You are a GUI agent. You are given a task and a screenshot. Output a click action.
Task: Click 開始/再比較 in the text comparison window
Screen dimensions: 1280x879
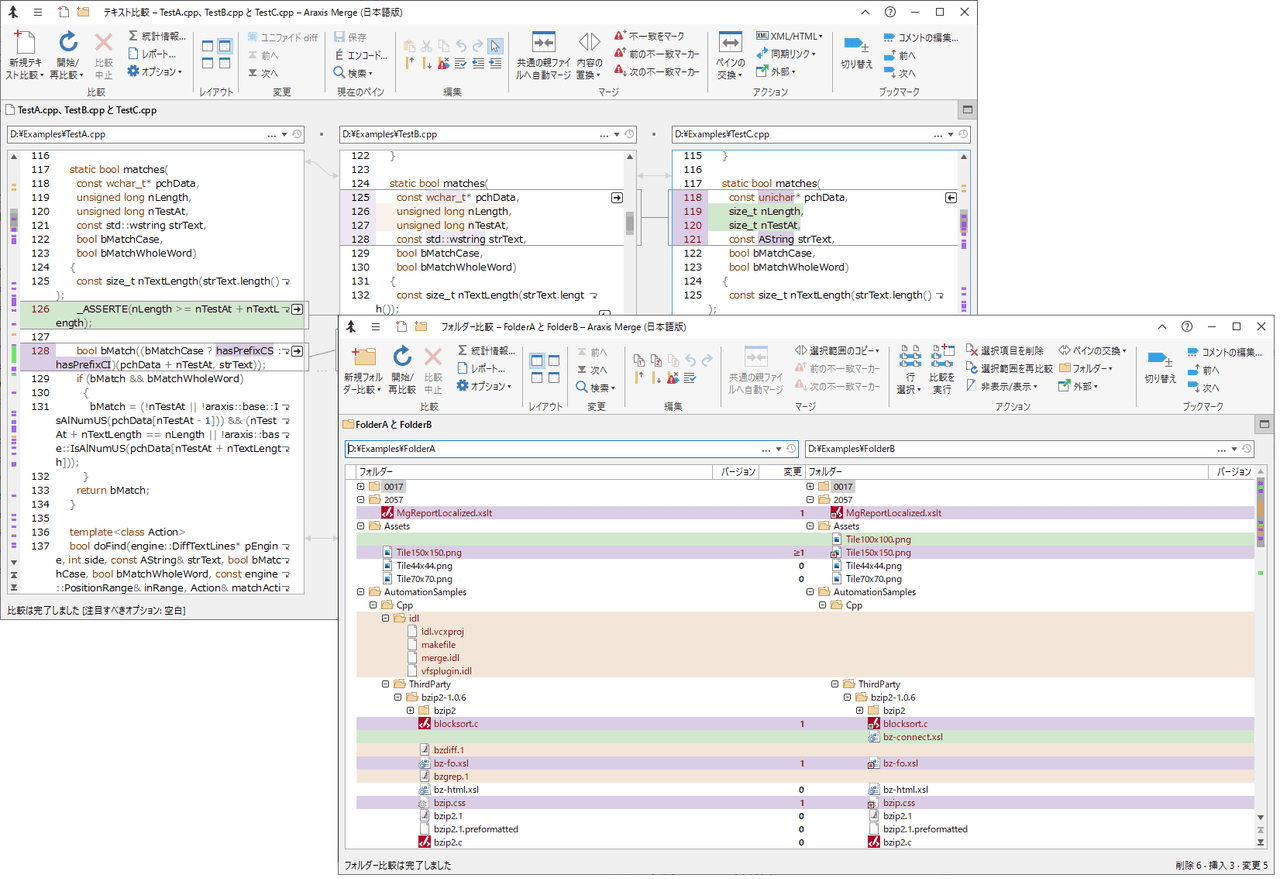point(68,55)
